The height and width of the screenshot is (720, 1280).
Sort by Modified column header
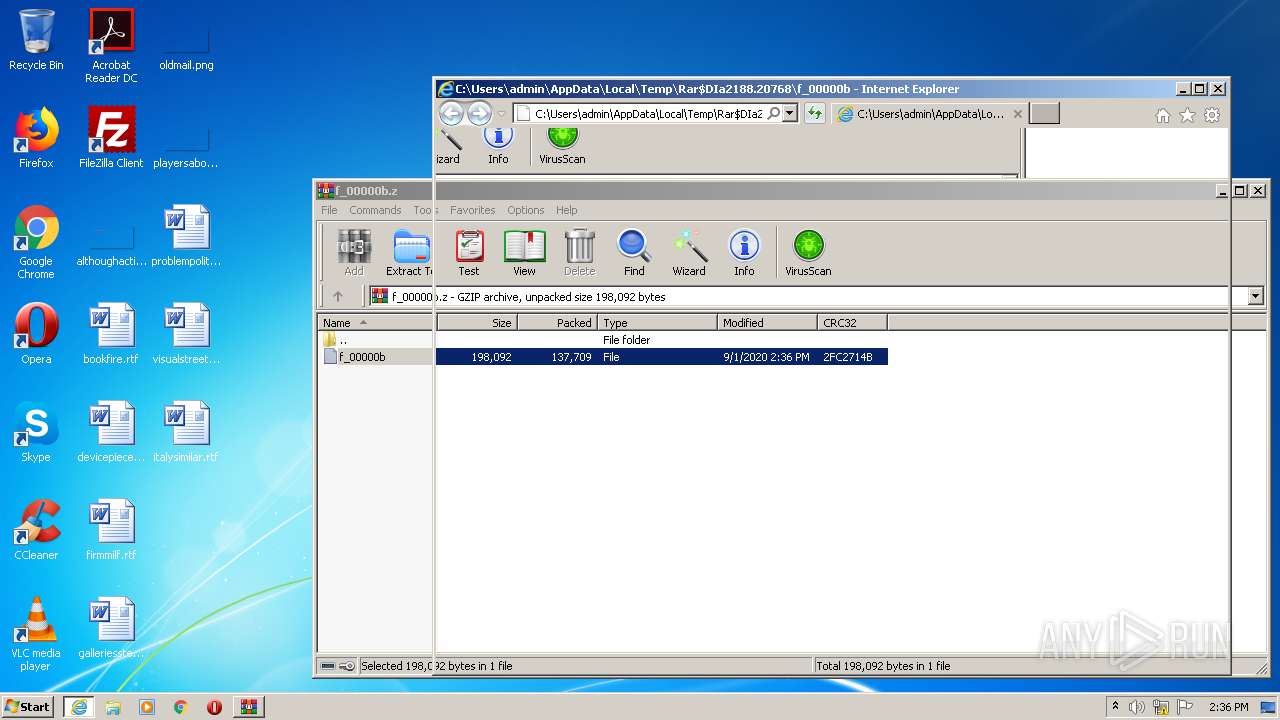(x=768, y=323)
